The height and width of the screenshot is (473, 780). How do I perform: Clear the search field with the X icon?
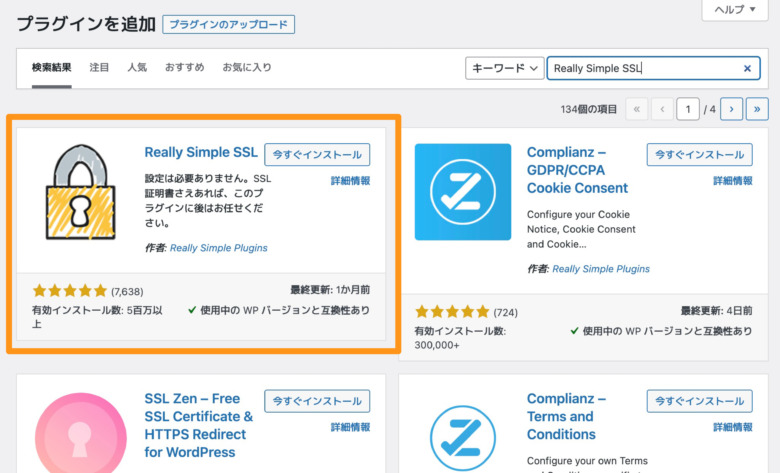747,69
